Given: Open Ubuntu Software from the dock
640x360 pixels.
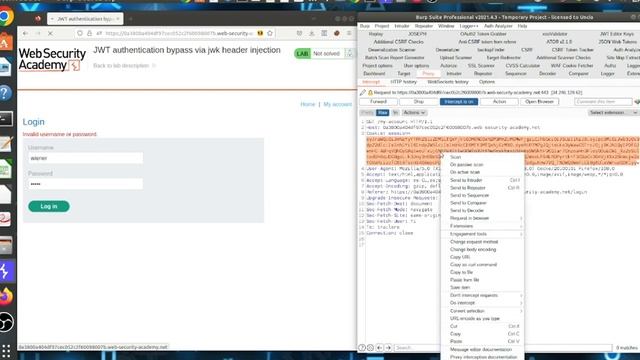Looking at the screenshot, I should coord(6,42).
